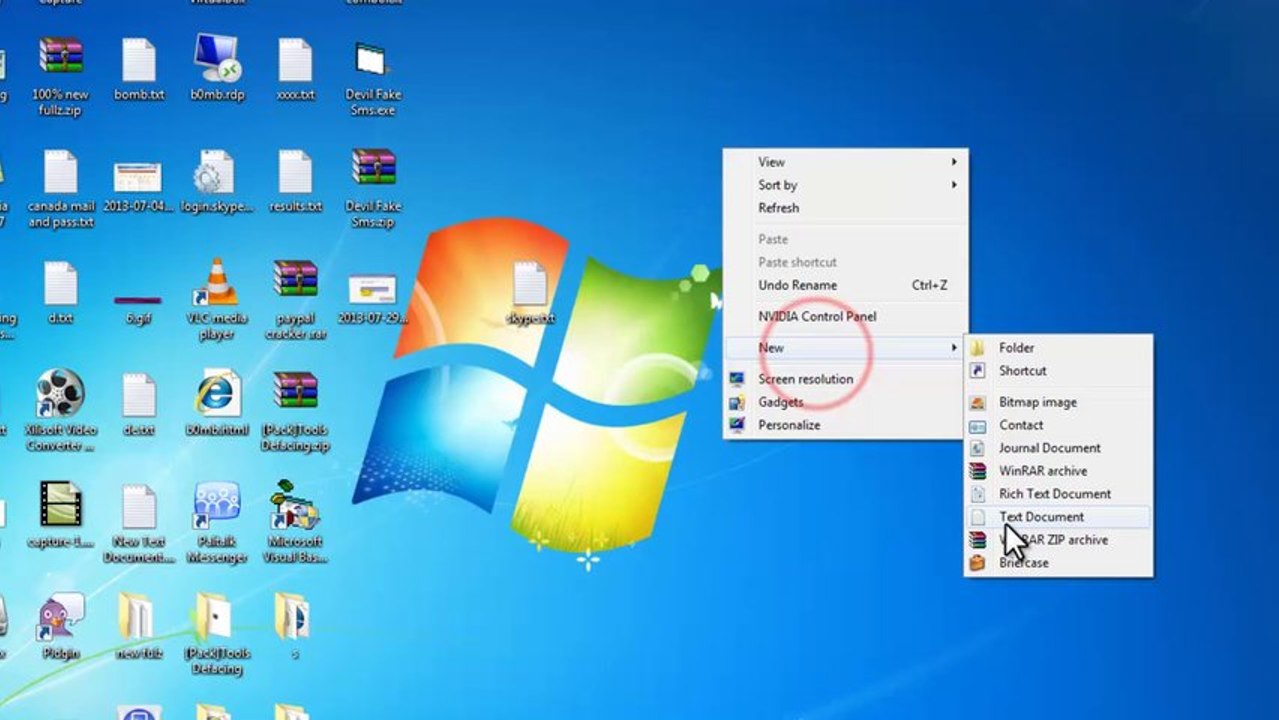The image size is (1279, 720).
Task: Create a new Journal Document
Action: tap(1058, 448)
